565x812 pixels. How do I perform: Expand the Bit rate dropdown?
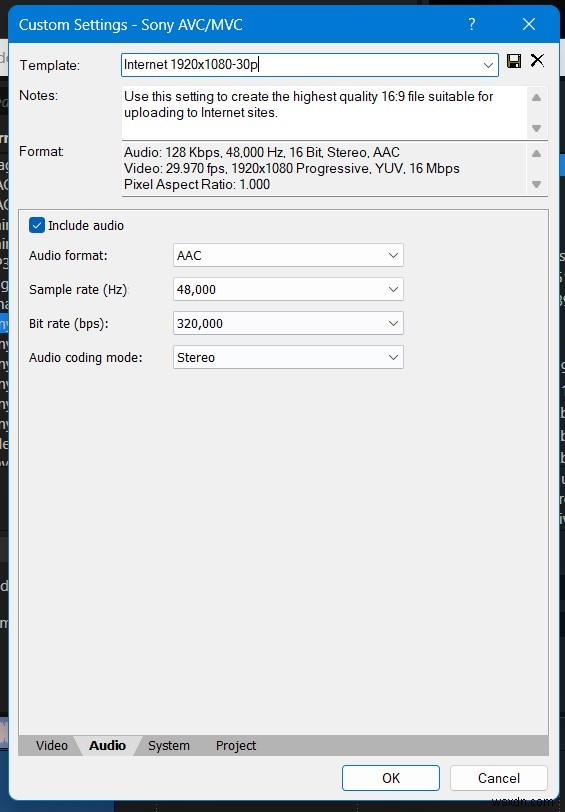pos(288,324)
